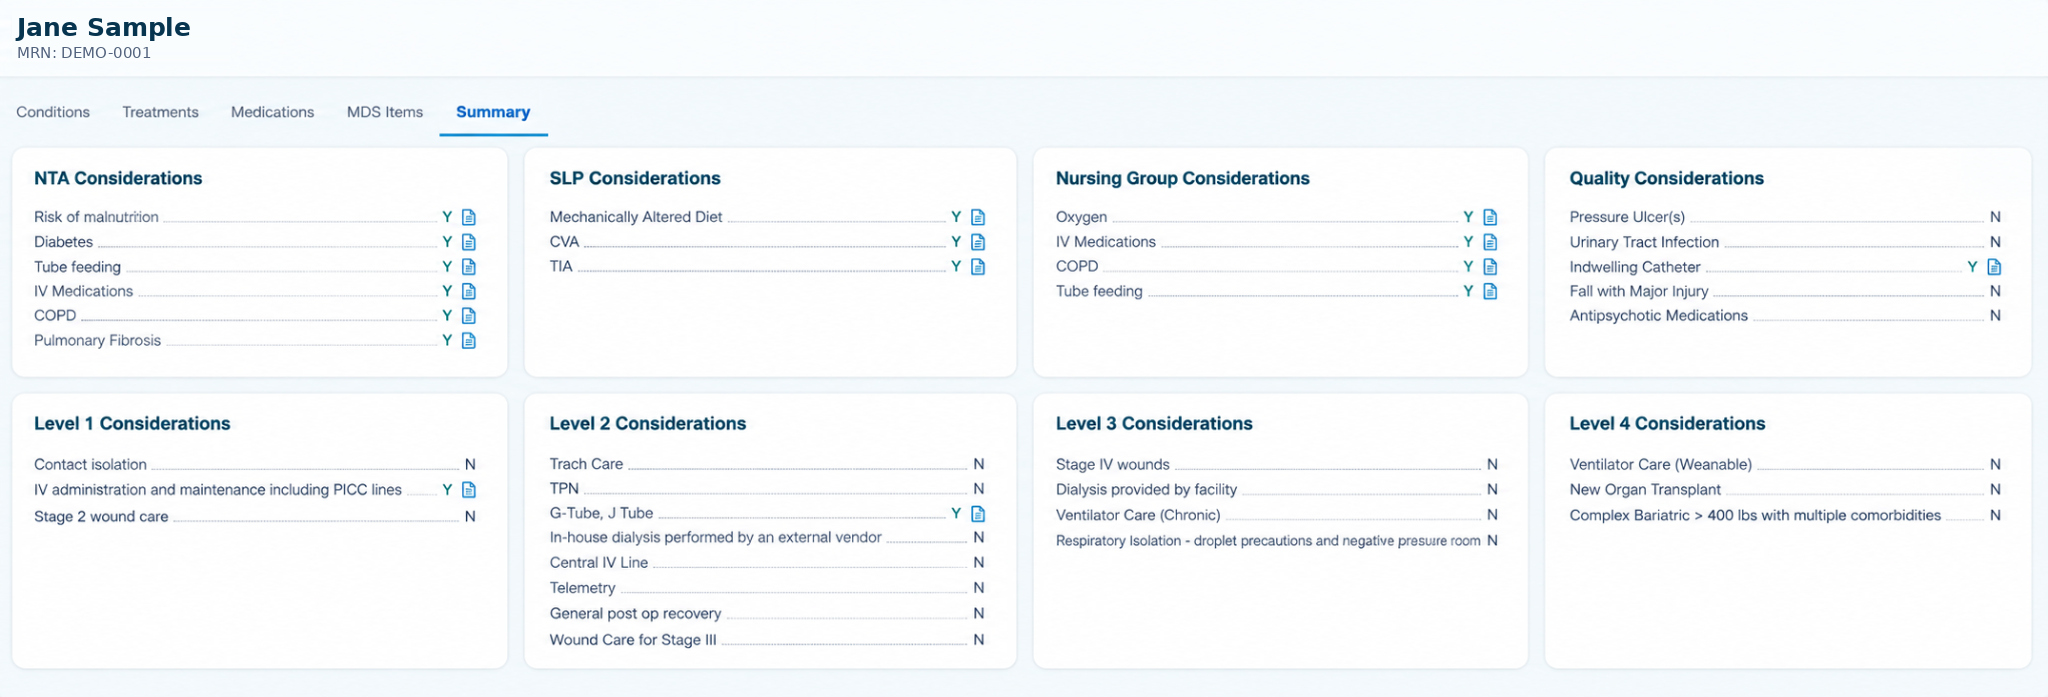The width and height of the screenshot is (2048, 697).
Task: Click document icon for NTA Tube feeding
Action: tap(468, 267)
